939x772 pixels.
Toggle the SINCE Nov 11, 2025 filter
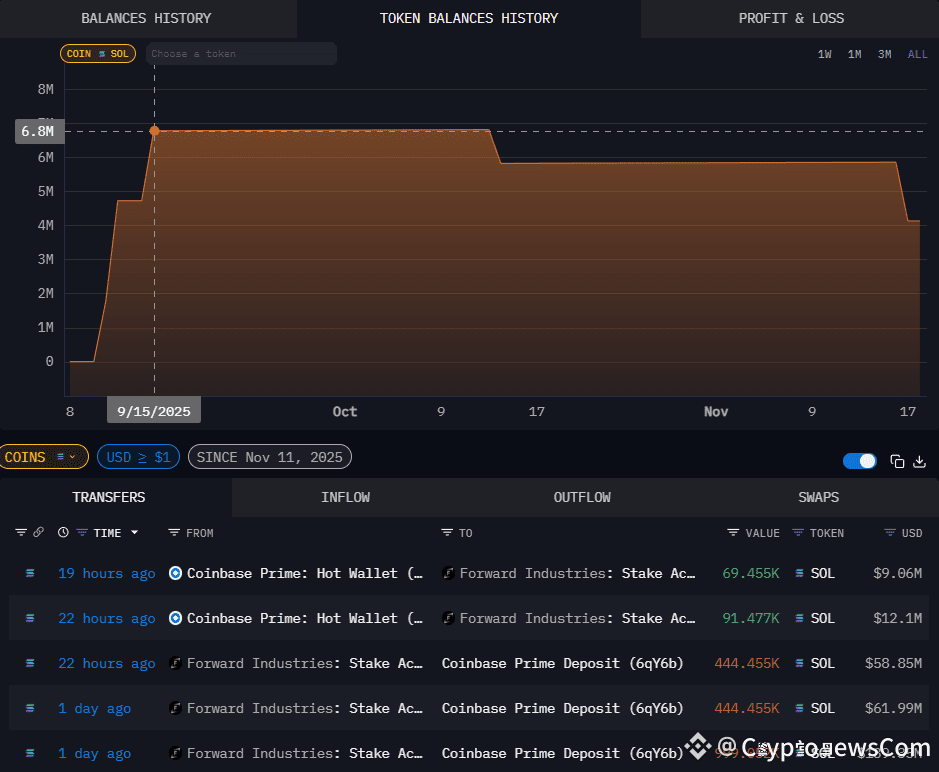(x=271, y=456)
